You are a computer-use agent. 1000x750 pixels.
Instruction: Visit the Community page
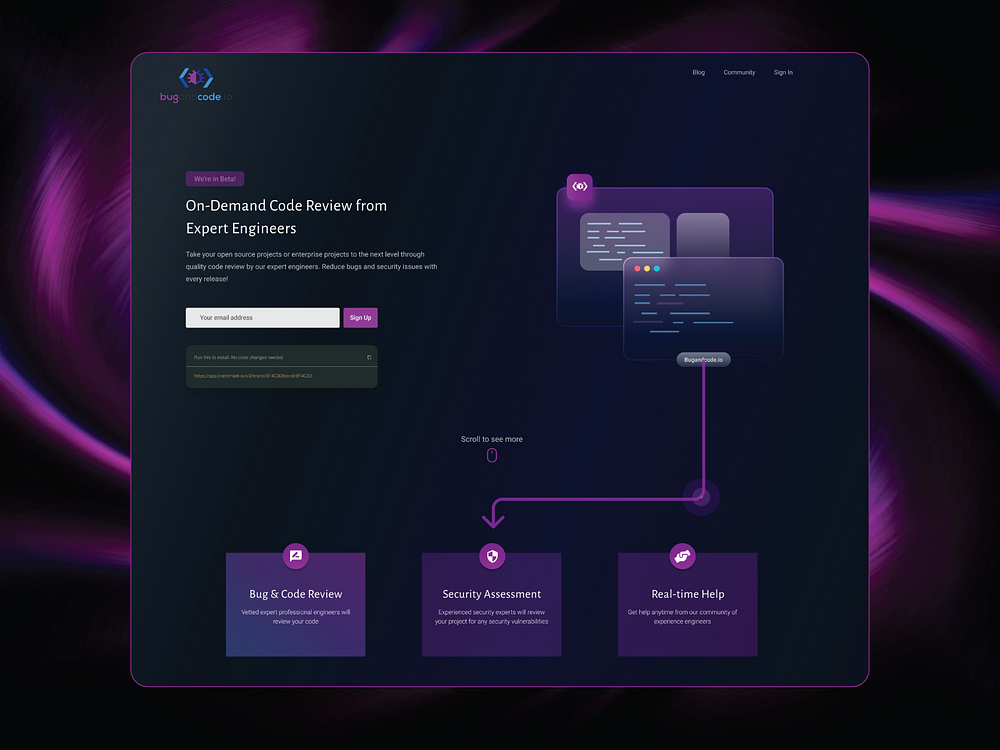point(739,72)
